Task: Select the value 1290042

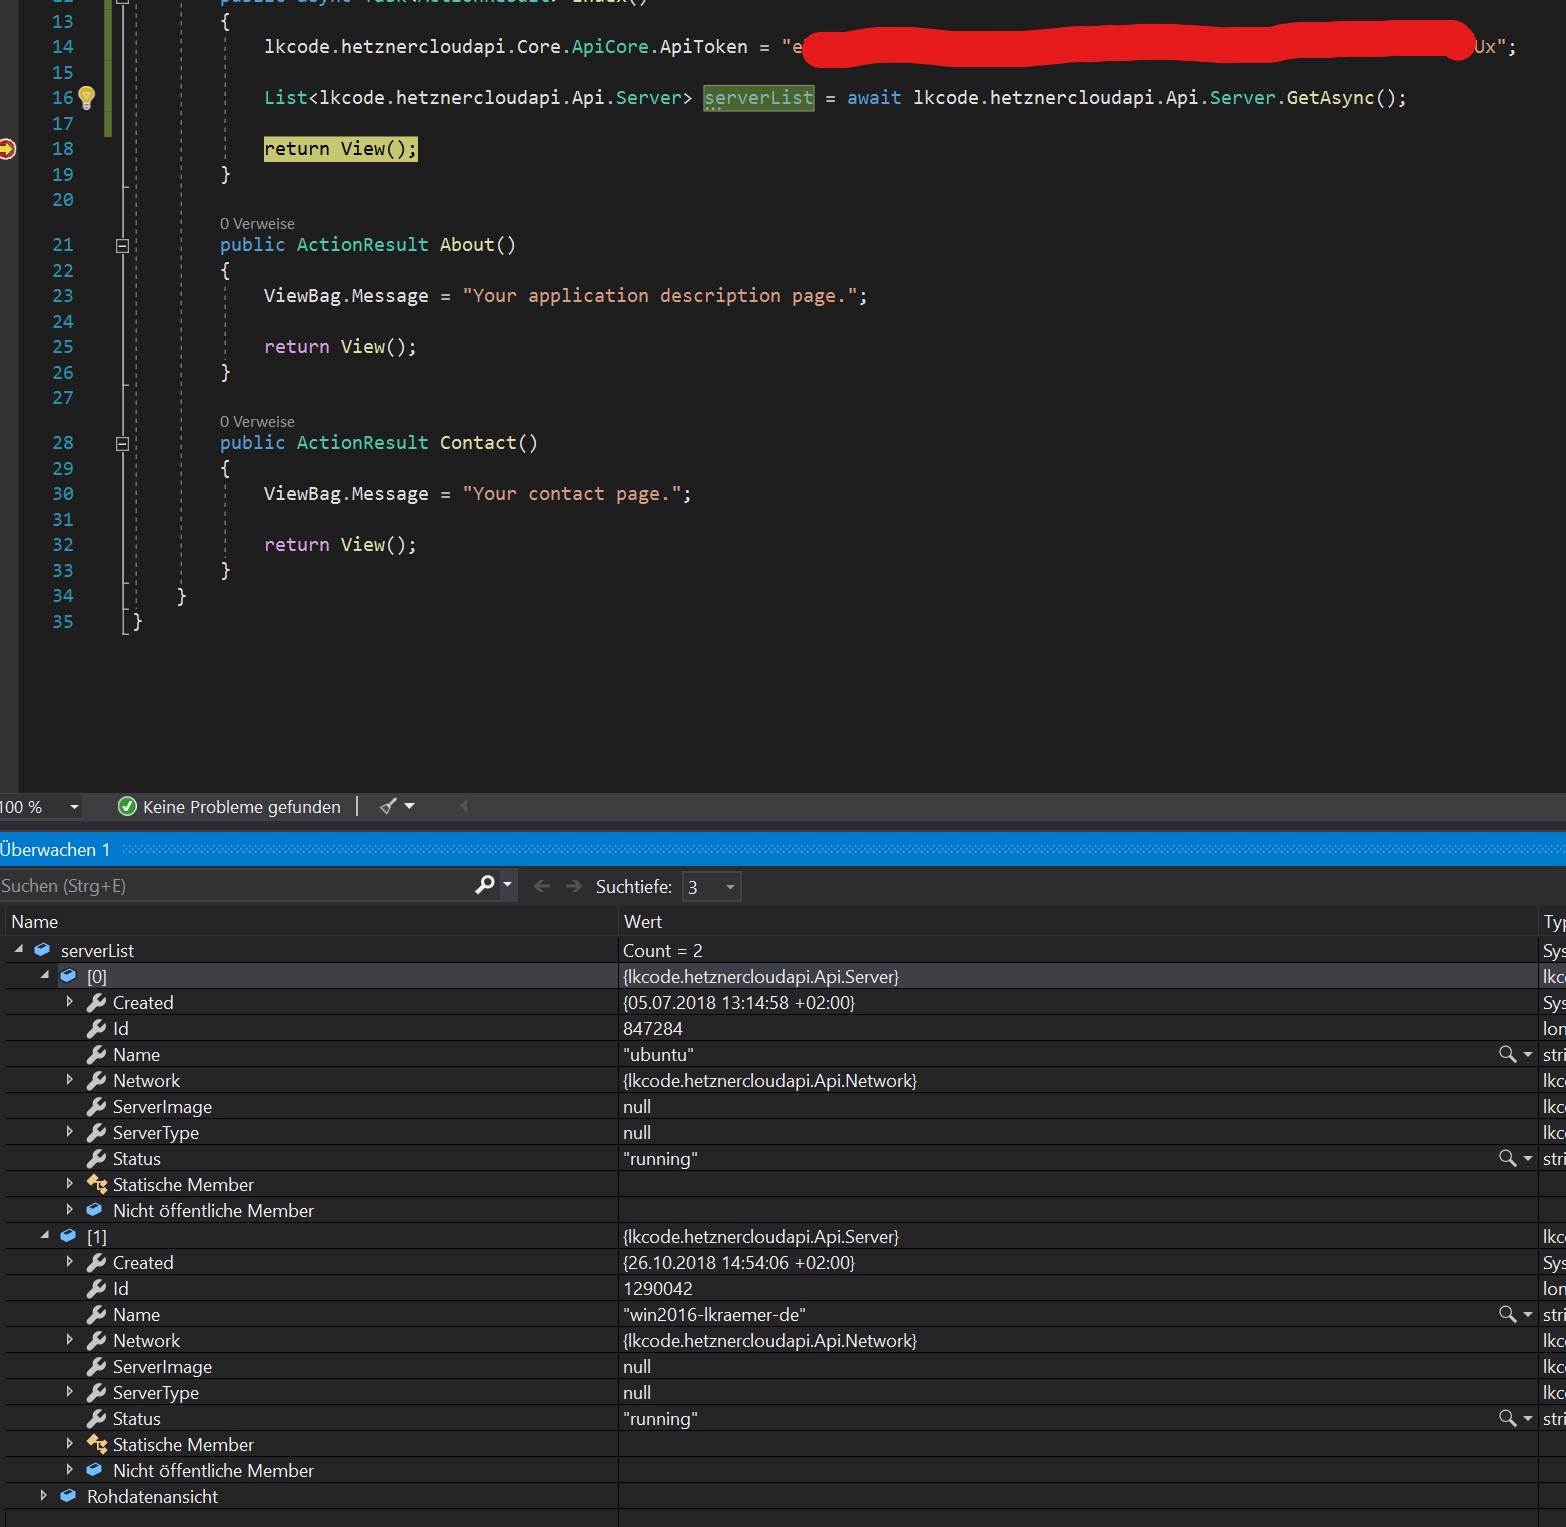Action: coord(658,1288)
